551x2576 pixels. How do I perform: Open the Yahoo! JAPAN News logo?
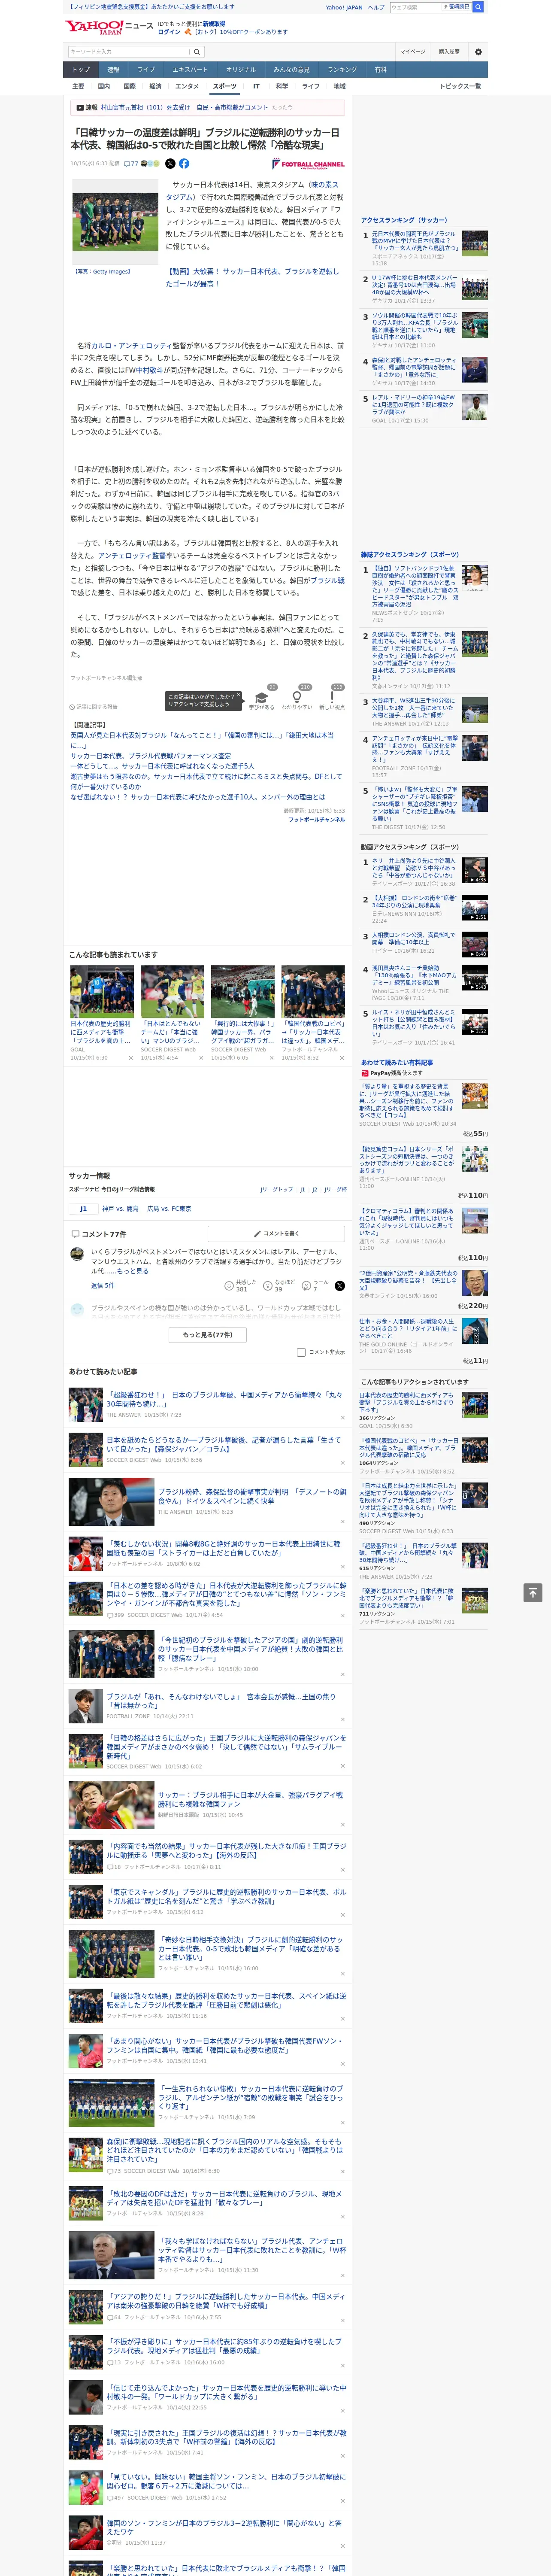tap(109, 27)
